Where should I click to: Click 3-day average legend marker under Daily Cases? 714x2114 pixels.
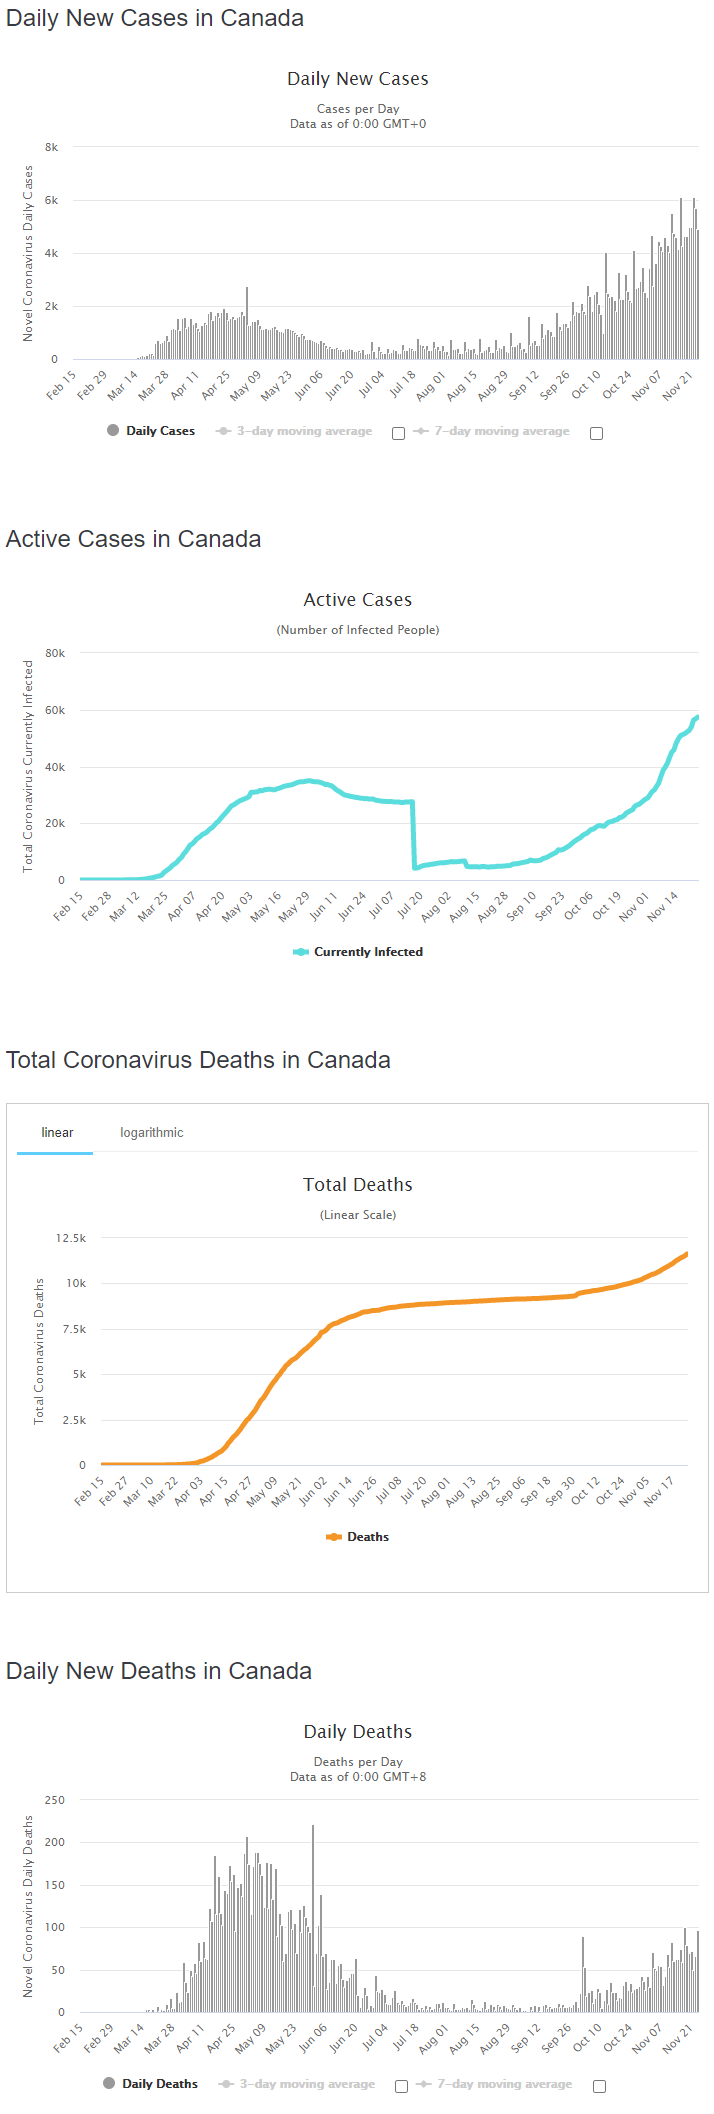[x=224, y=431]
